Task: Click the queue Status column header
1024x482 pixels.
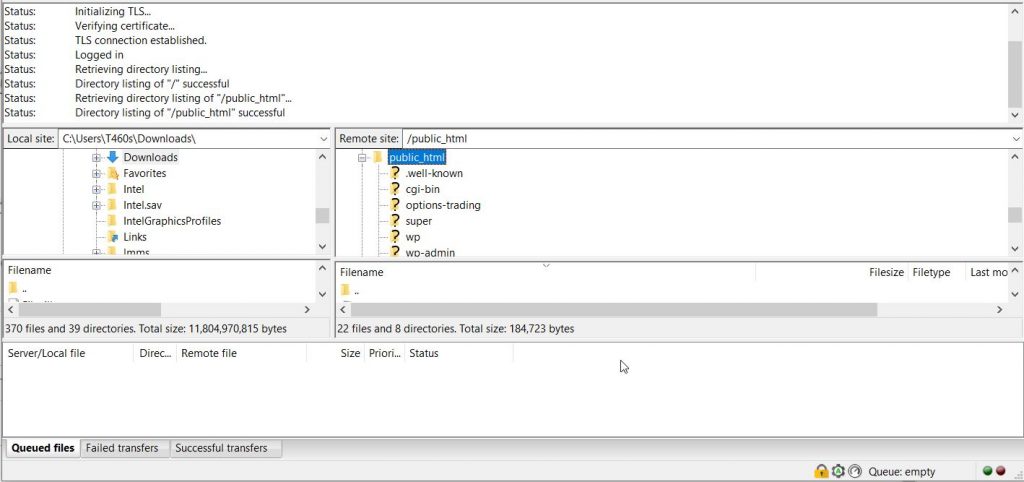Action: coord(458,353)
